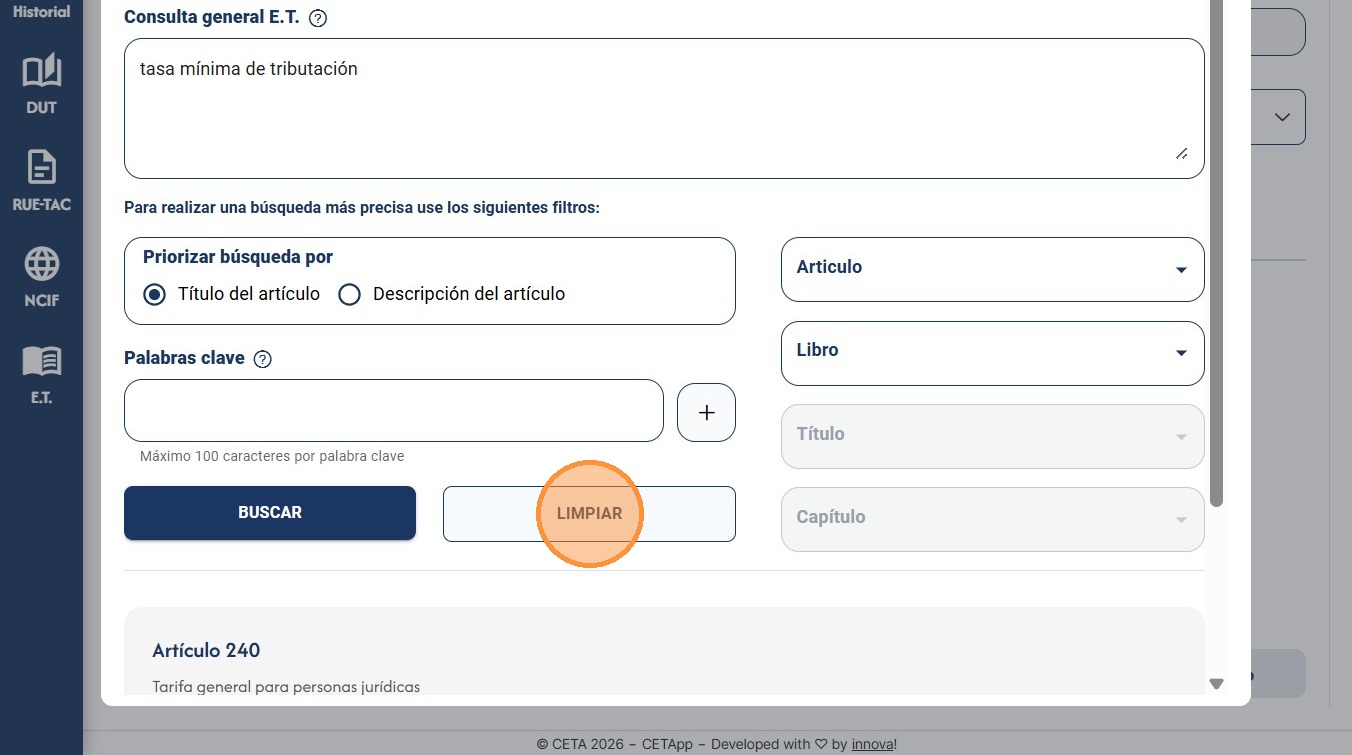Open the DUT book icon in sidebar
1352x755 pixels.
pyautogui.click(x=41, y=71)
